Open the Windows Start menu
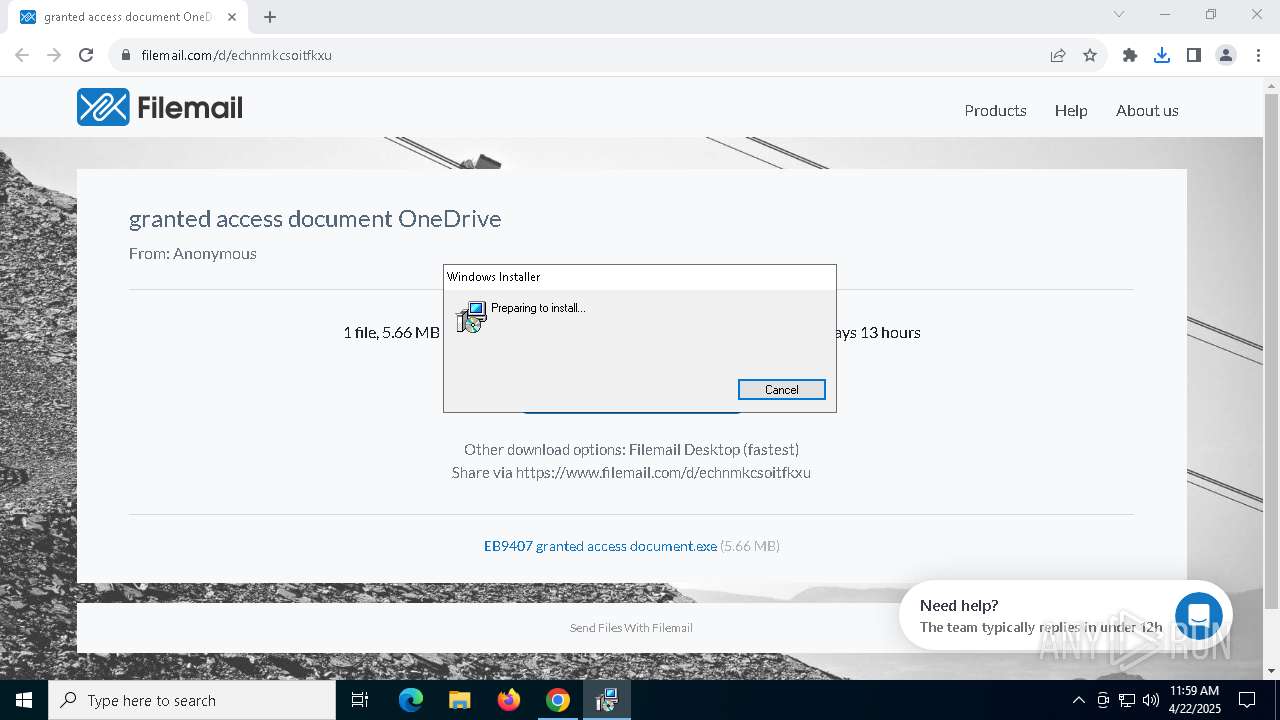The image size is (1280, 720). pyautogui.click(x=24, y=700)
